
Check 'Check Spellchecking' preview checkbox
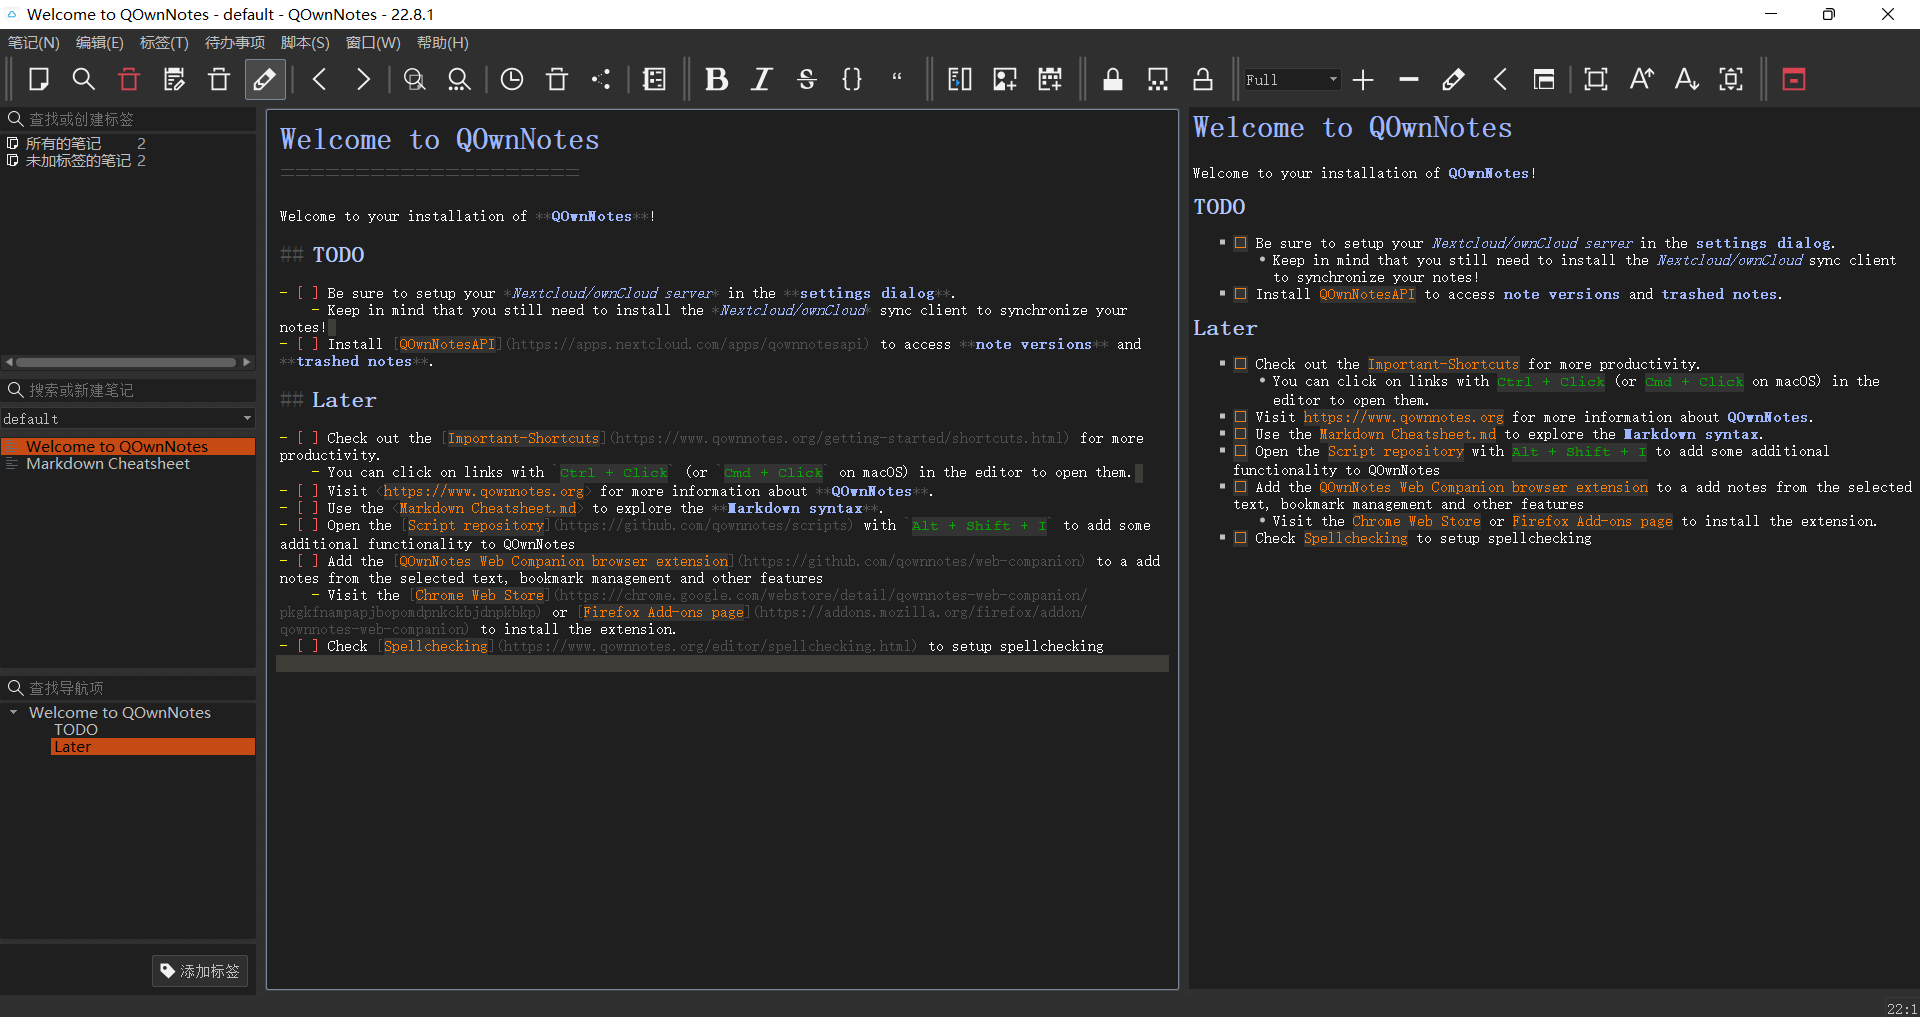click(x=1240, y=538)
